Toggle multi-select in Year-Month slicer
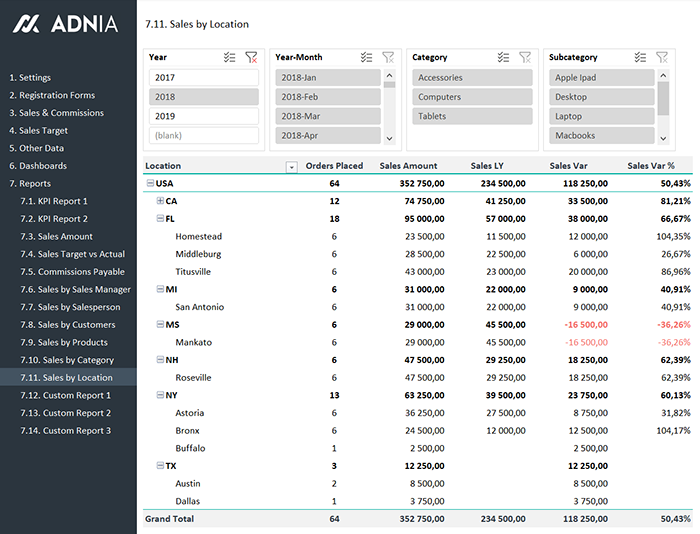The width and height of the screenshot is (700, 534). coord(366,58)
